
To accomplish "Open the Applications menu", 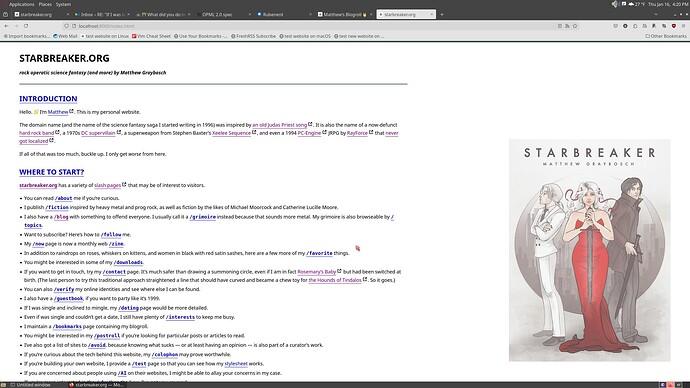I will [x=22, y=4].
